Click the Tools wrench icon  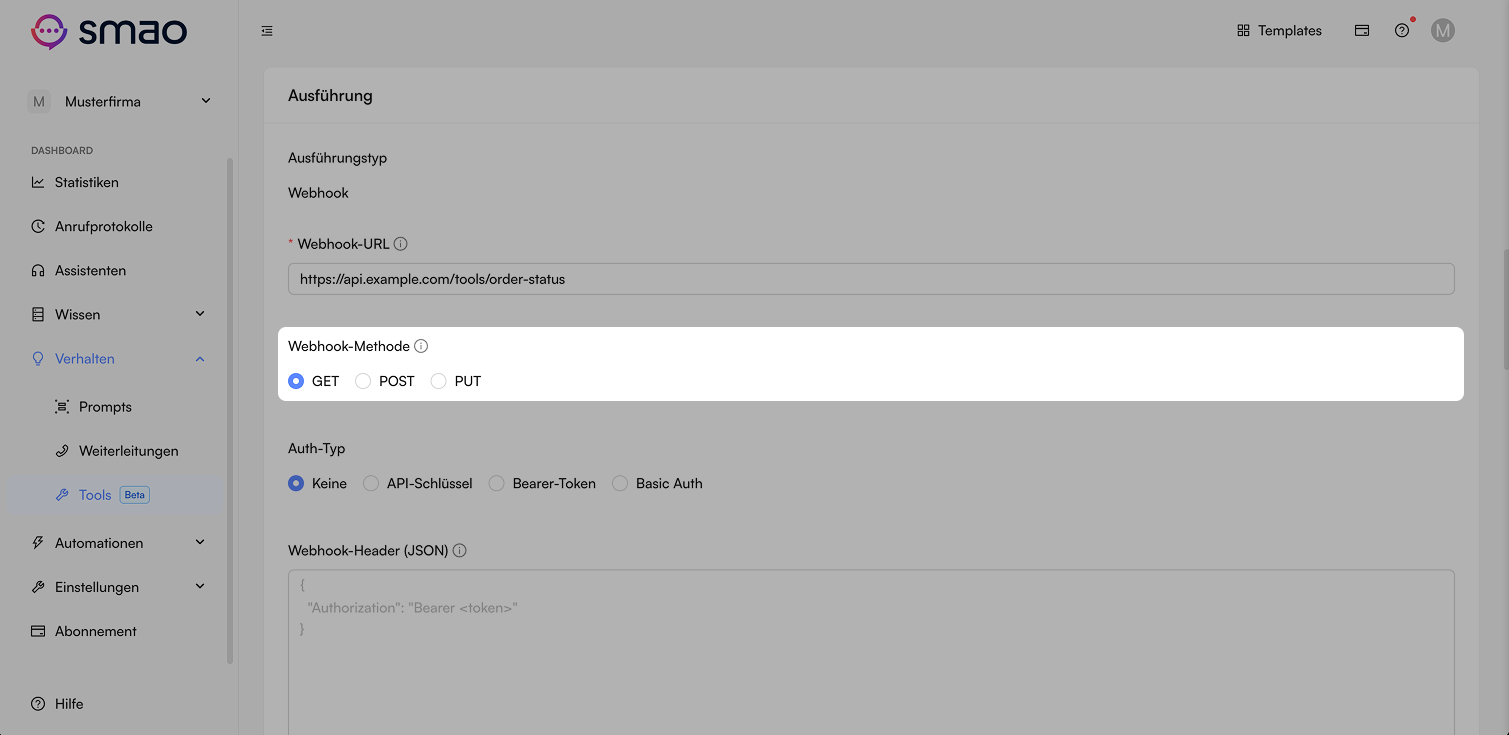(x=62, y=495)
